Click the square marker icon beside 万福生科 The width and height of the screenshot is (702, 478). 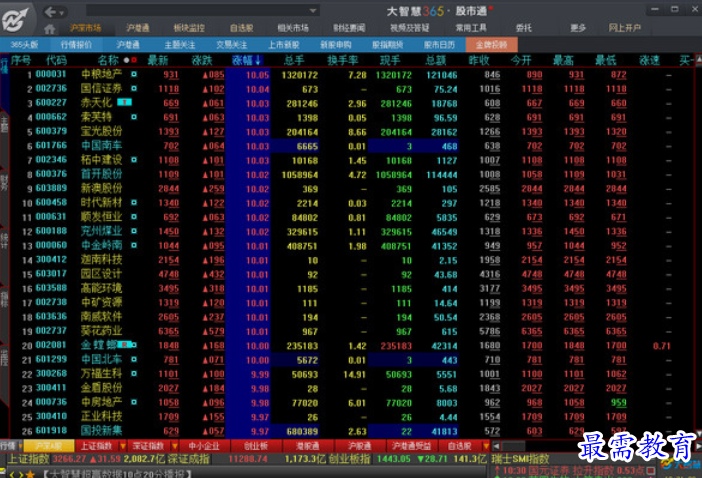point(134,374)
